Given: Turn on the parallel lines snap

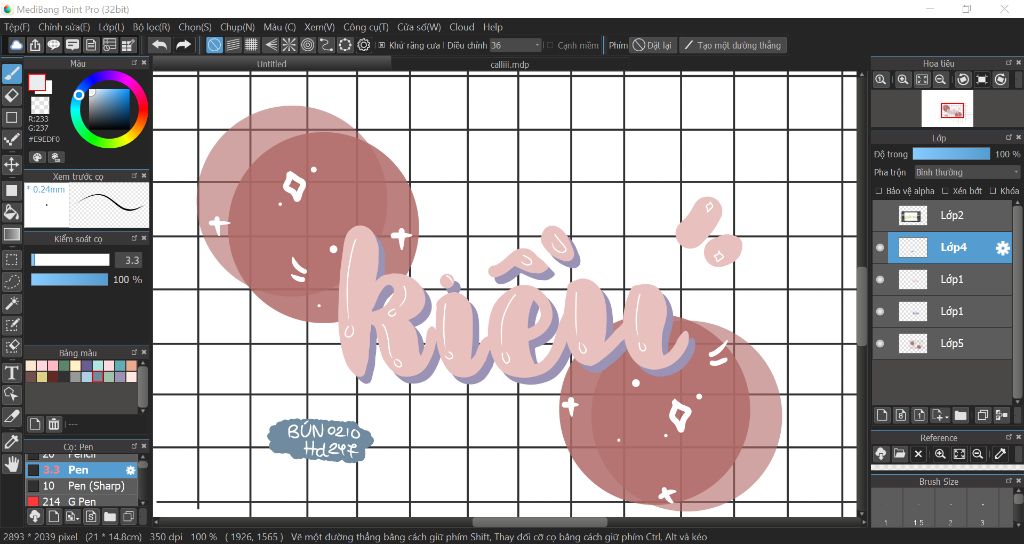Looking at the screenshot, I should [x=233, y=45].
